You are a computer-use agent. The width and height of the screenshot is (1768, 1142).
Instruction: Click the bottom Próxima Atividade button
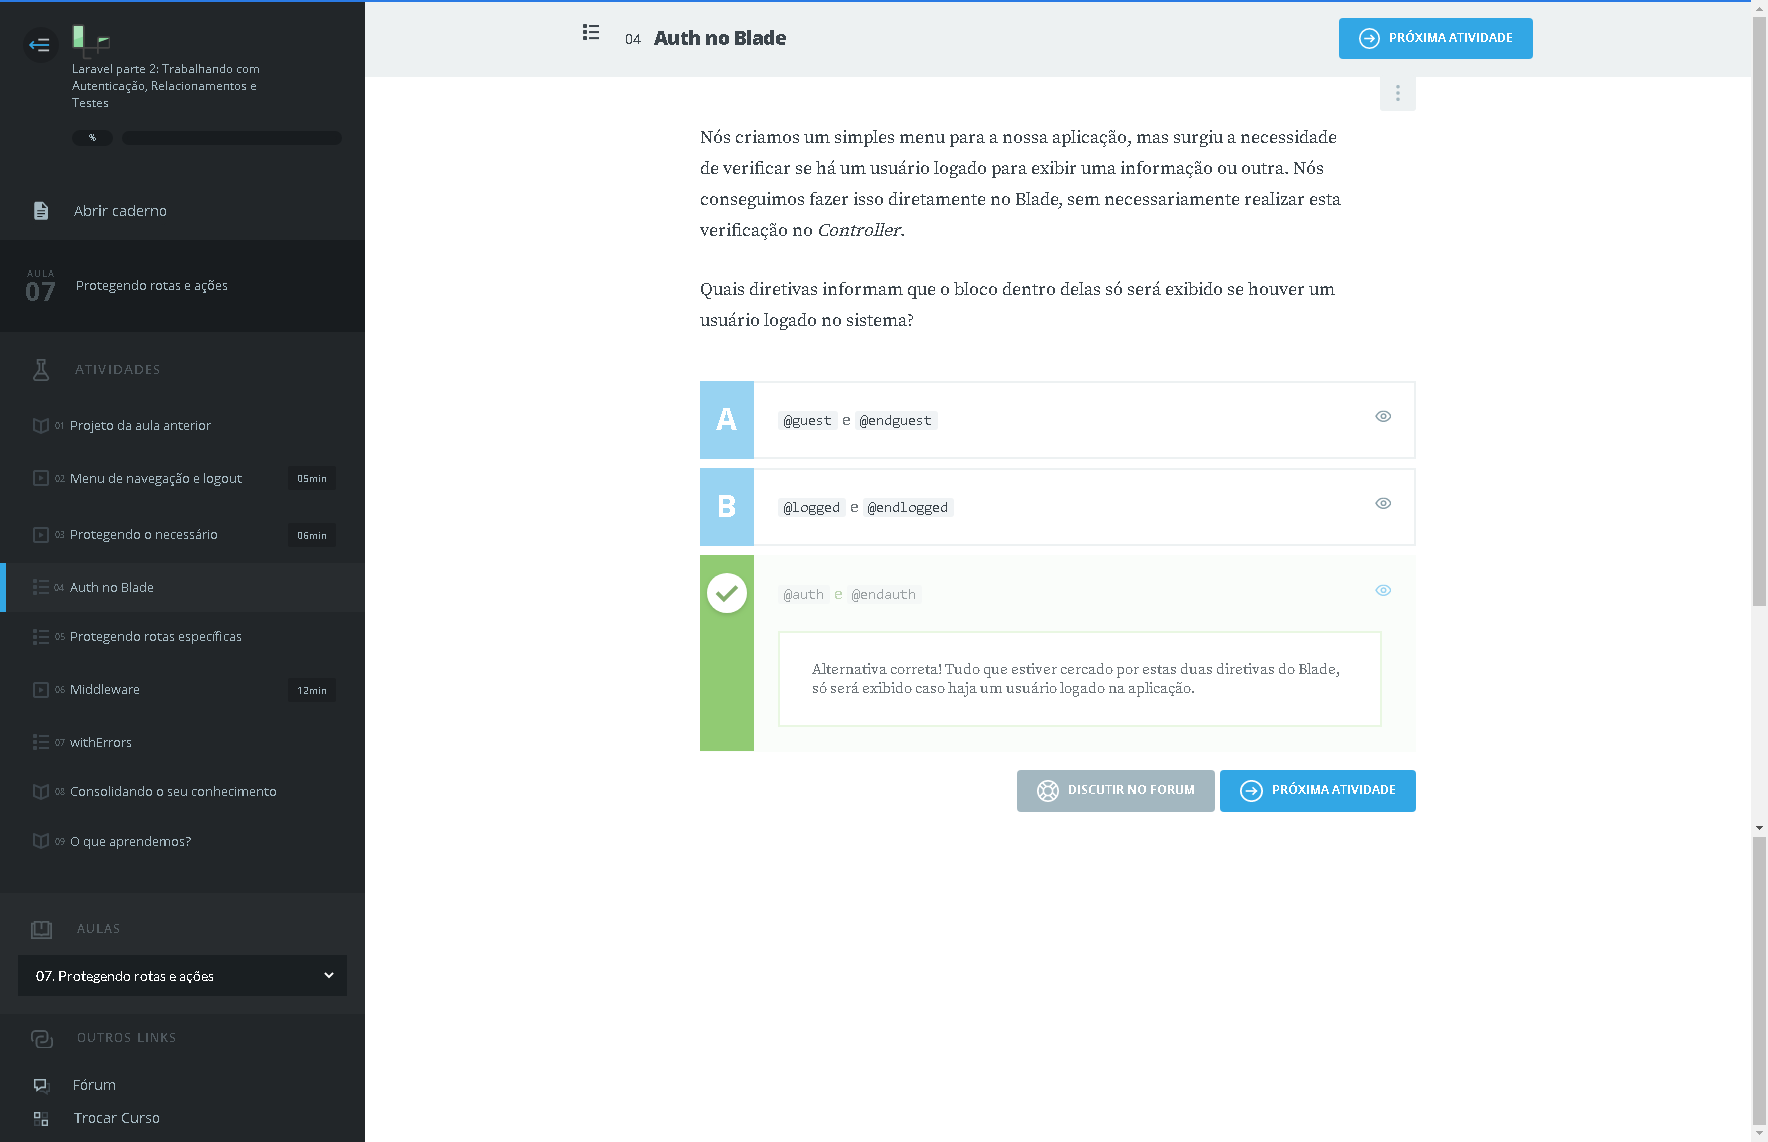pyautogui.click(x=1317, y=791)
